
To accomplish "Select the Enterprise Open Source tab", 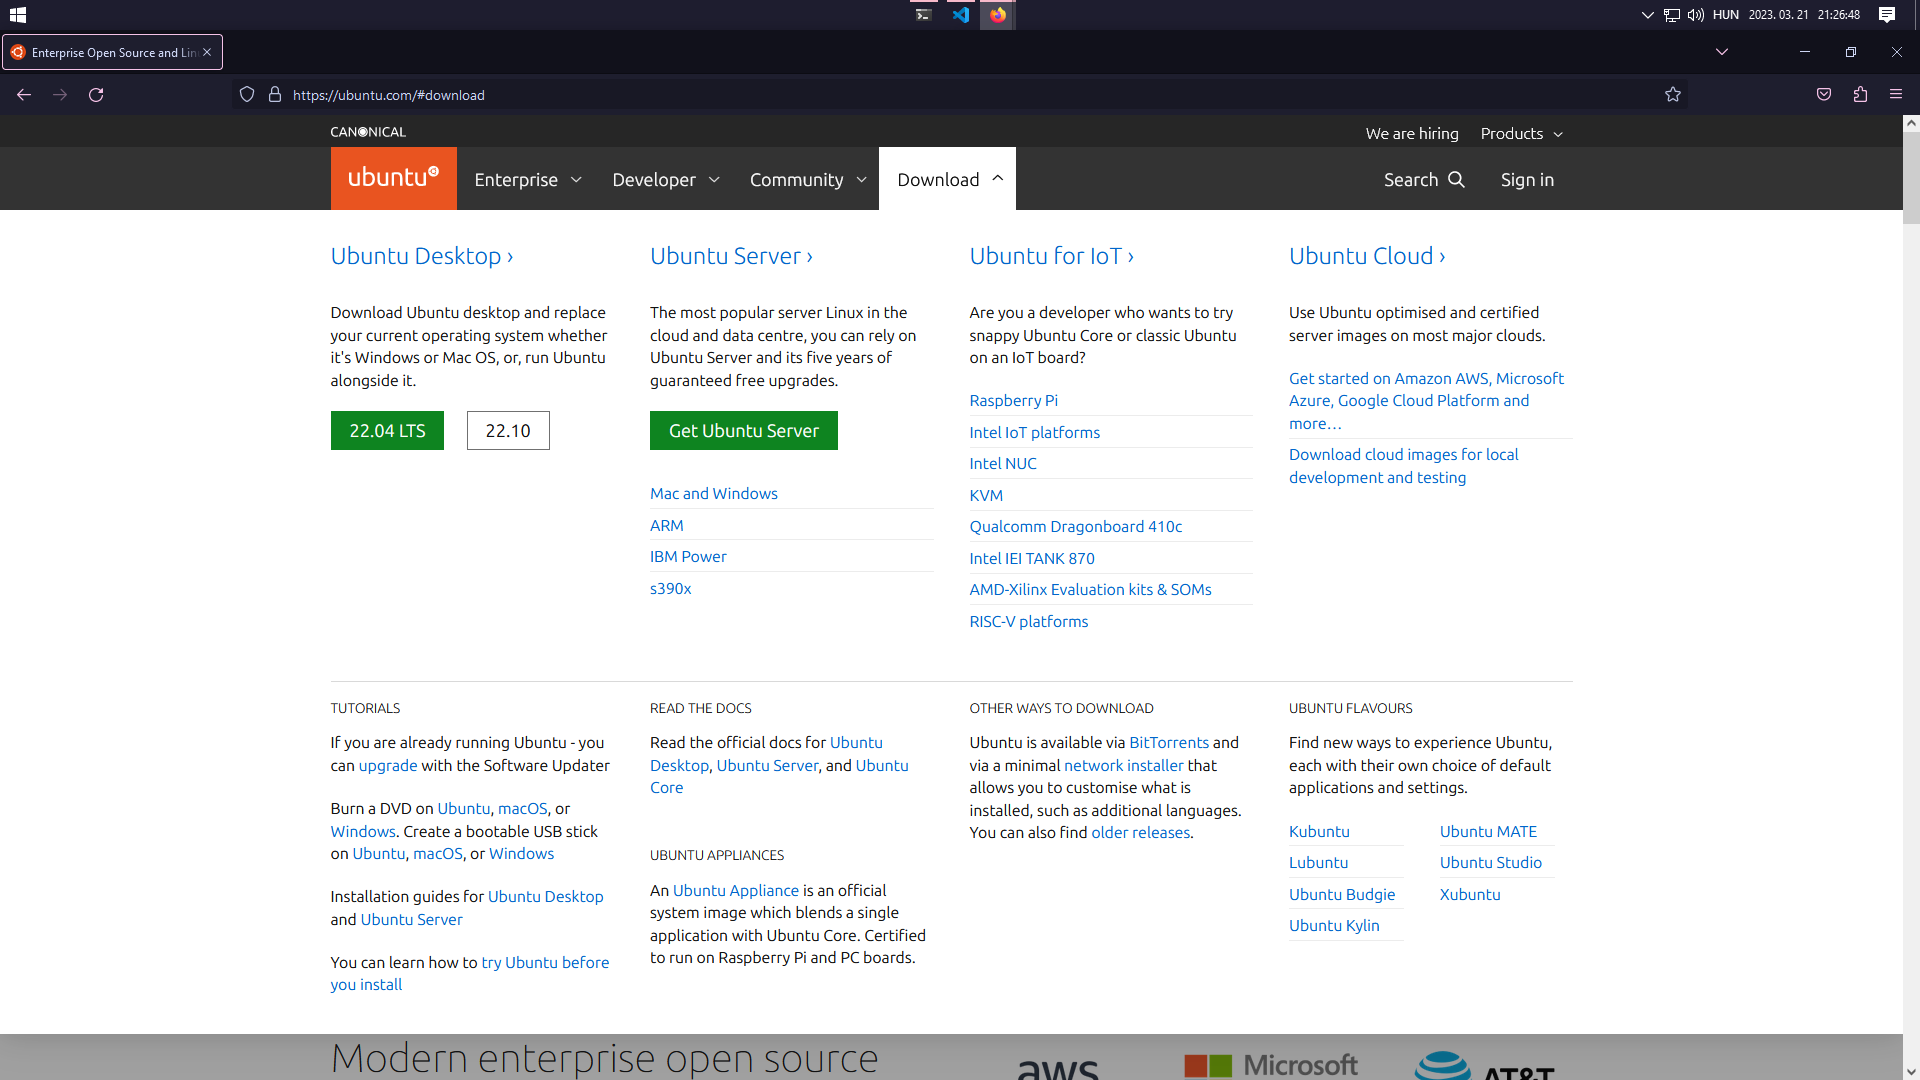I will (x=112, y=52).
